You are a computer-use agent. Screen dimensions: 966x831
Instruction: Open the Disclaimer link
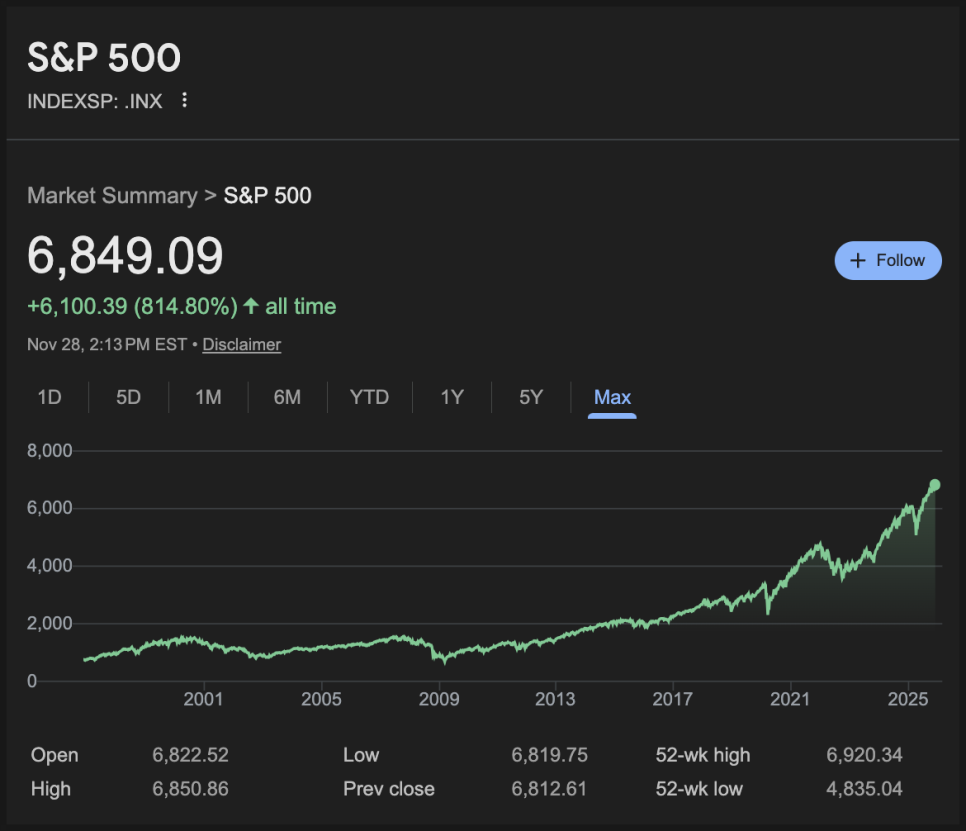[x=241, y=345]
